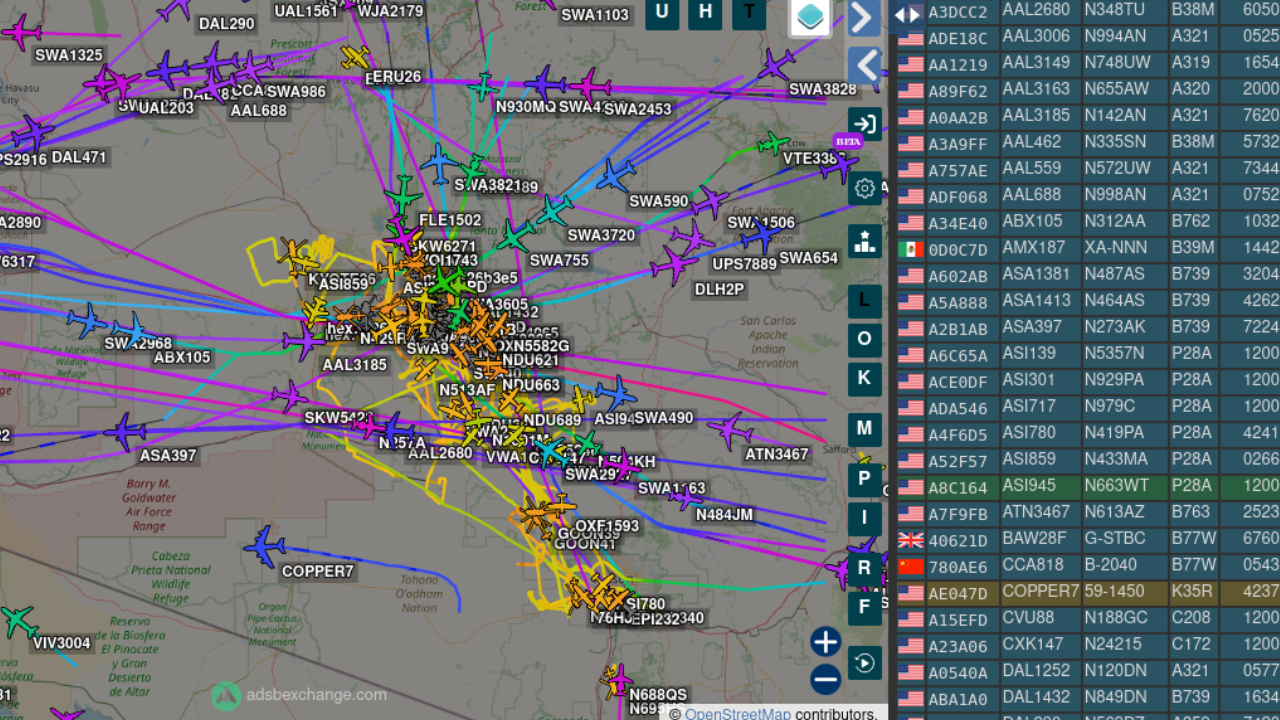
Task: Toggle the R button
Action: pyautogui.click(x=865, y=568)
